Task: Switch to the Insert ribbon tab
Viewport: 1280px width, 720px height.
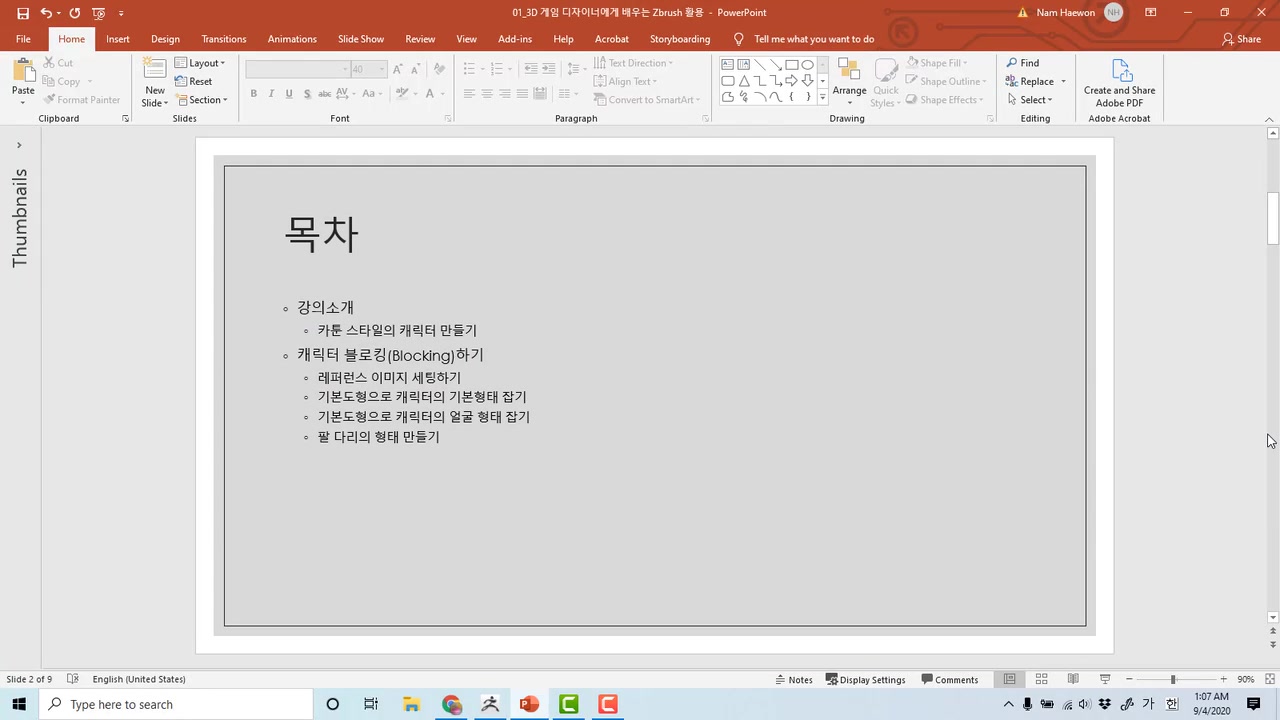Action: 117,38
